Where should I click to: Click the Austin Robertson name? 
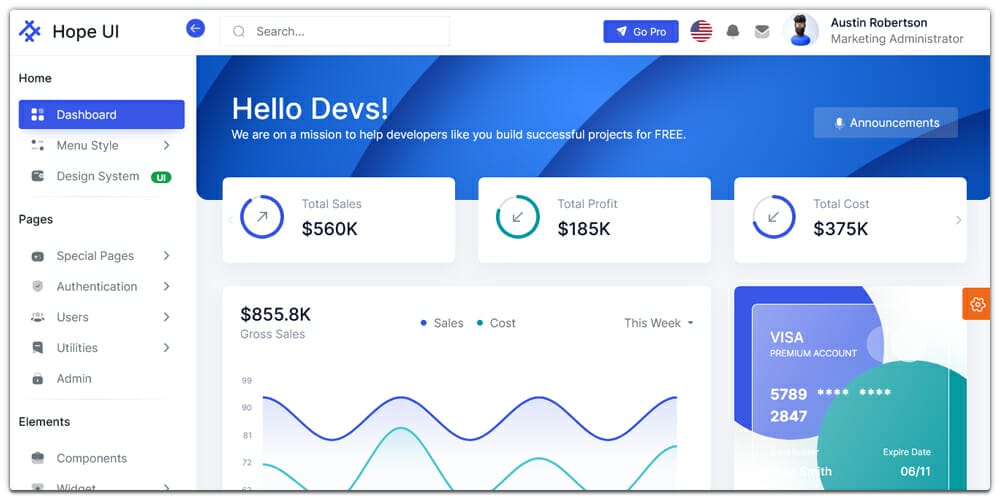[879, 22]
